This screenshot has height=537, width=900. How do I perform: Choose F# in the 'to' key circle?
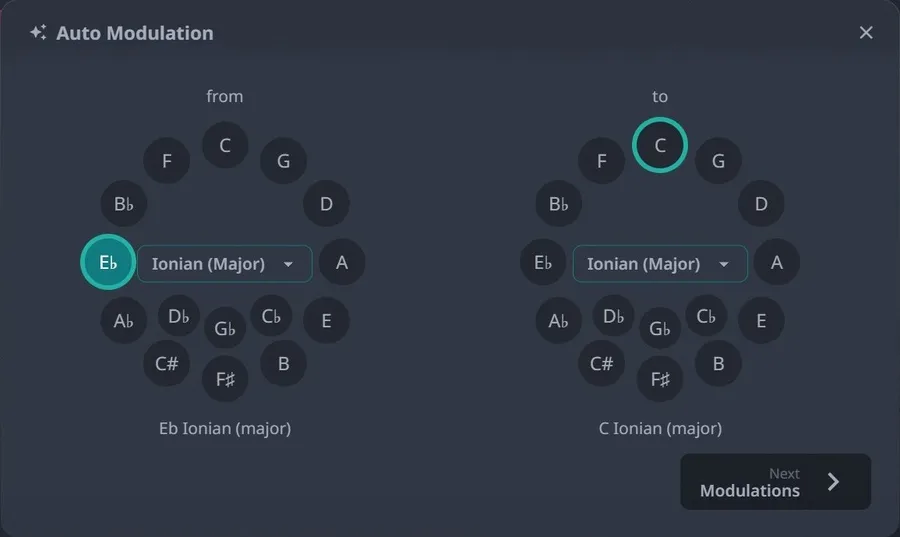point(660,379)
